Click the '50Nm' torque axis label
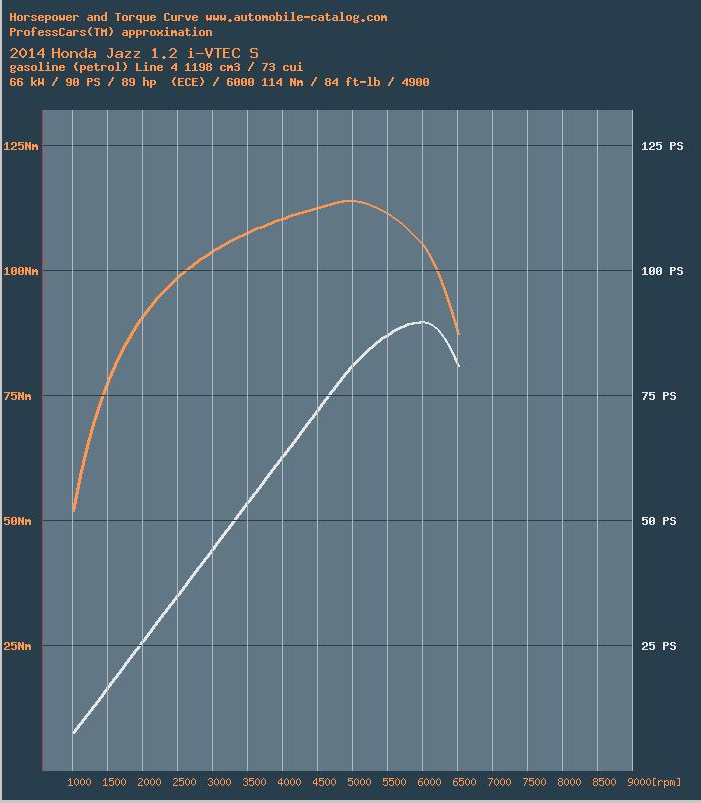 pos(17,521)
